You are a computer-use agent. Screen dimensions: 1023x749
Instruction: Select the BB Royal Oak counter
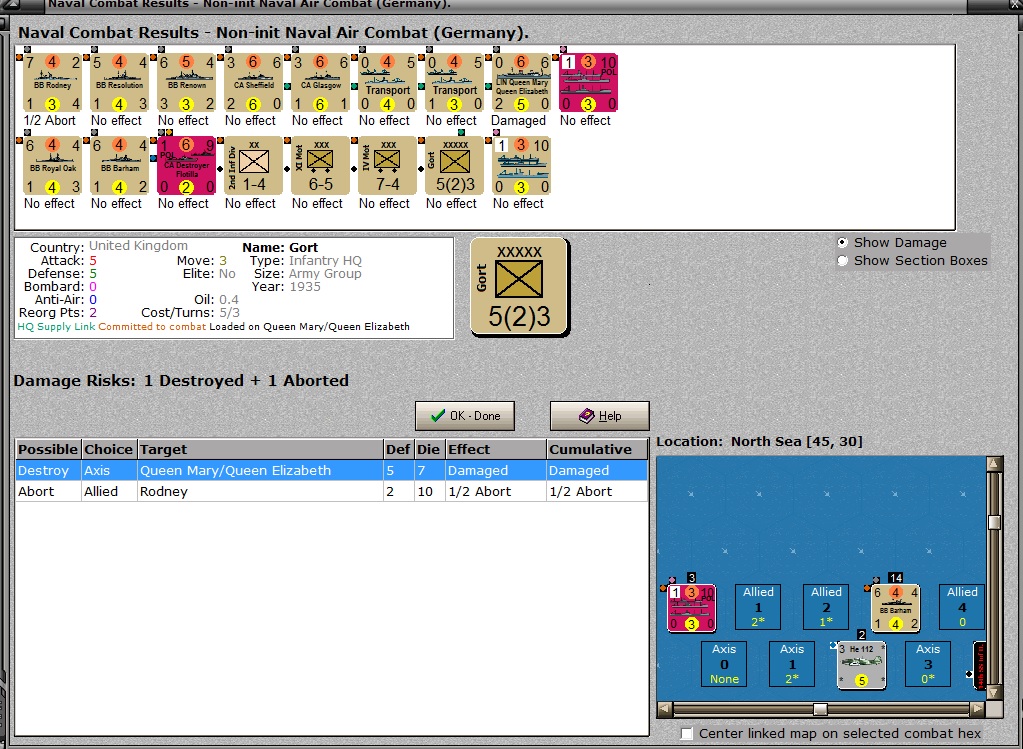(x=52, y=166)
